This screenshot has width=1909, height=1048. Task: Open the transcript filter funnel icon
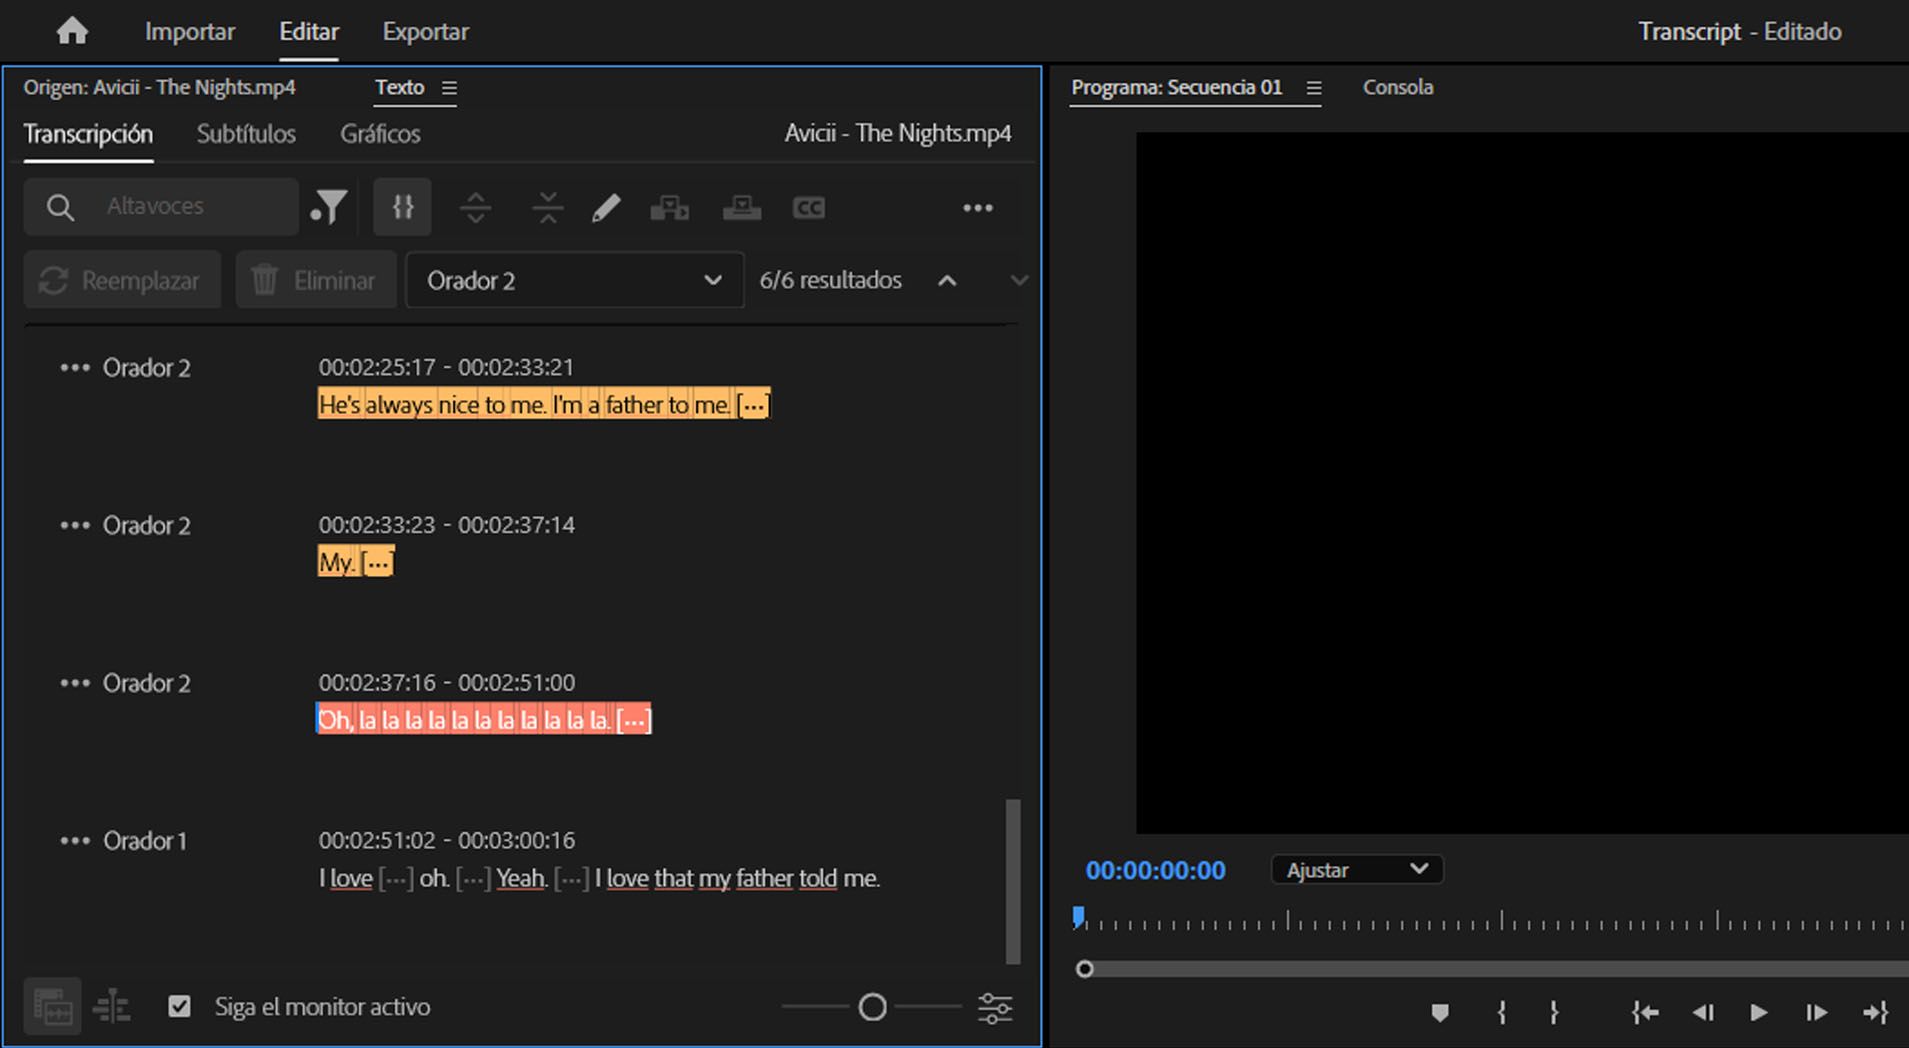pyautogui.click(x=328, y=207)
